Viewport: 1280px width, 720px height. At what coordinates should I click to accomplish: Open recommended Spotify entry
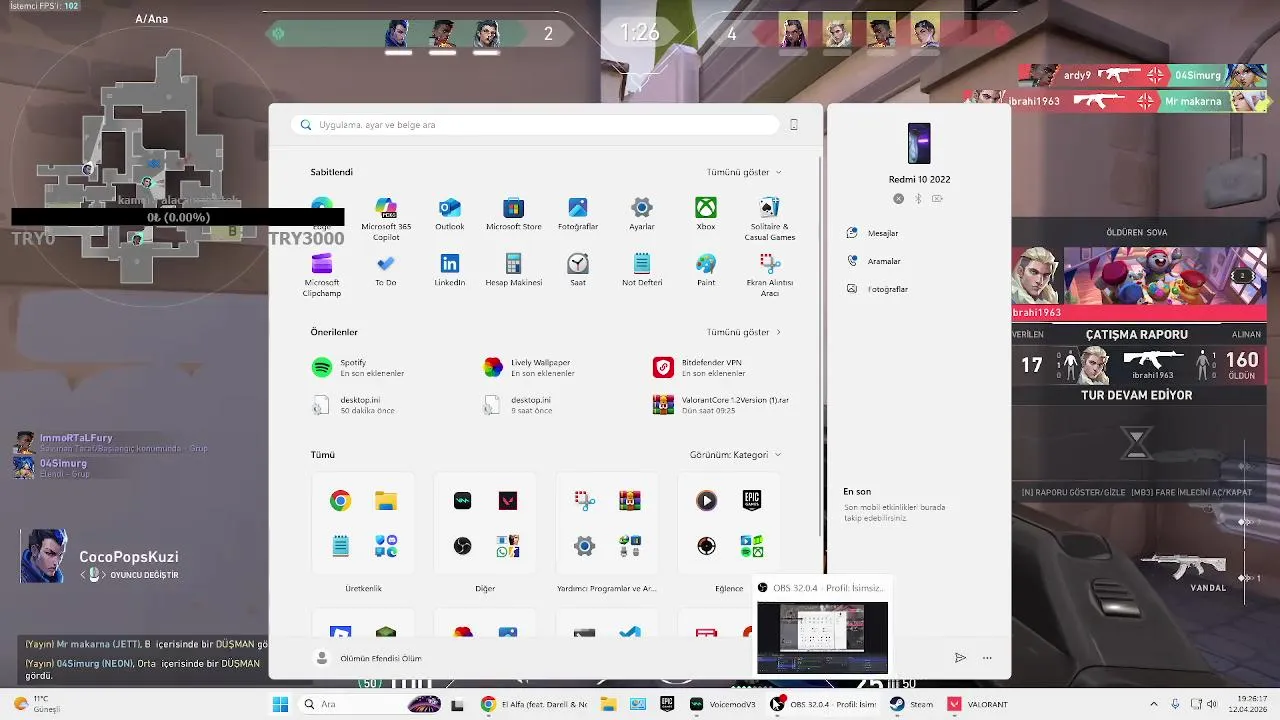360,367
